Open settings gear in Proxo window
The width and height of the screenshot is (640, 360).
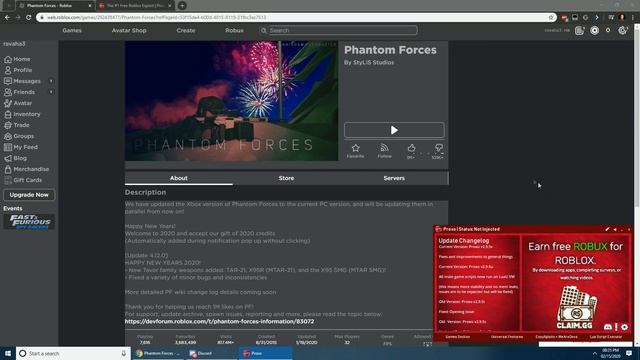click(624, 327)
